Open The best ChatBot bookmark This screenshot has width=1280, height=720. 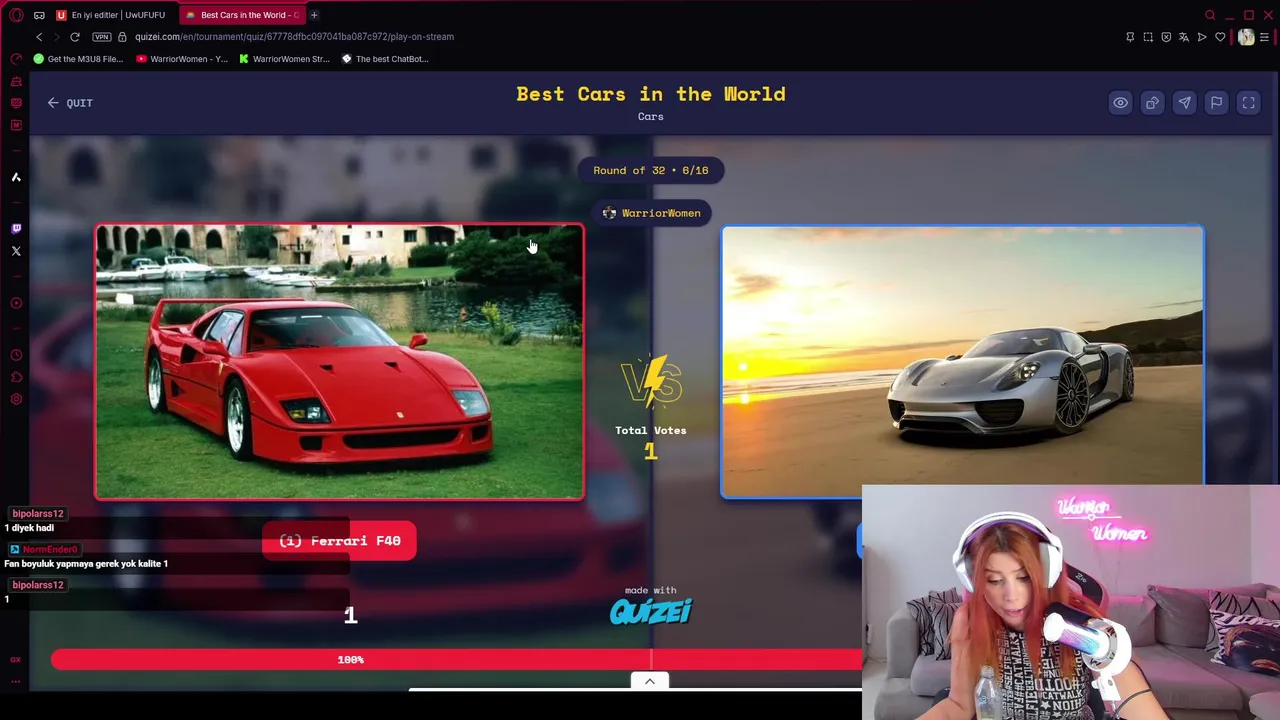coord(385,59)
